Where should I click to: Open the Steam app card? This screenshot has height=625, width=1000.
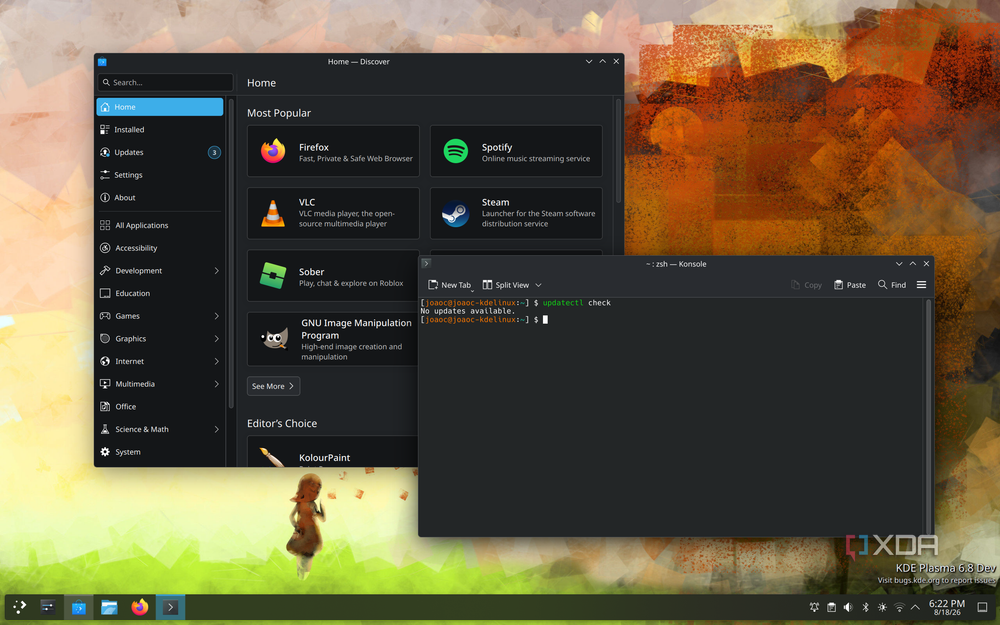pos(516,213)
